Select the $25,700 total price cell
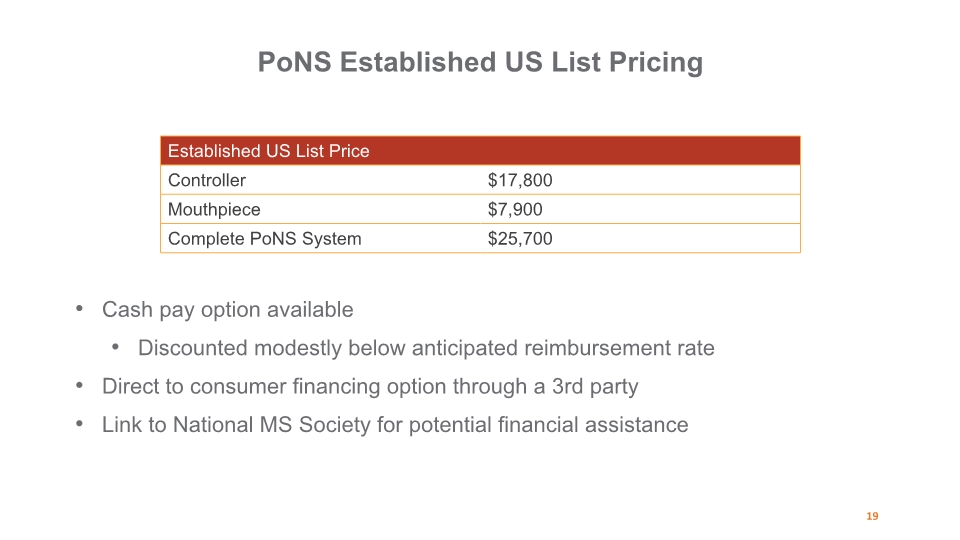The width and height of the screenshot is (960, 540). pyautogui.click(x=520, y=239)
